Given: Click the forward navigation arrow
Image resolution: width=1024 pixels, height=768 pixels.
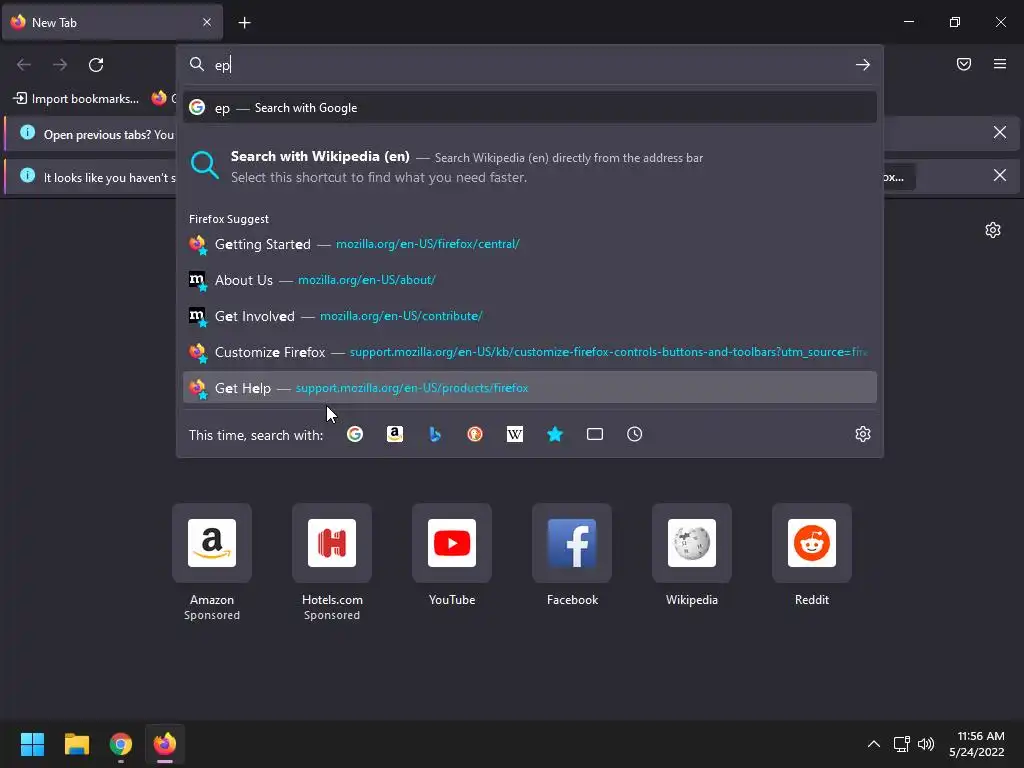Looking at the screenshot, I should coord(60,65).
